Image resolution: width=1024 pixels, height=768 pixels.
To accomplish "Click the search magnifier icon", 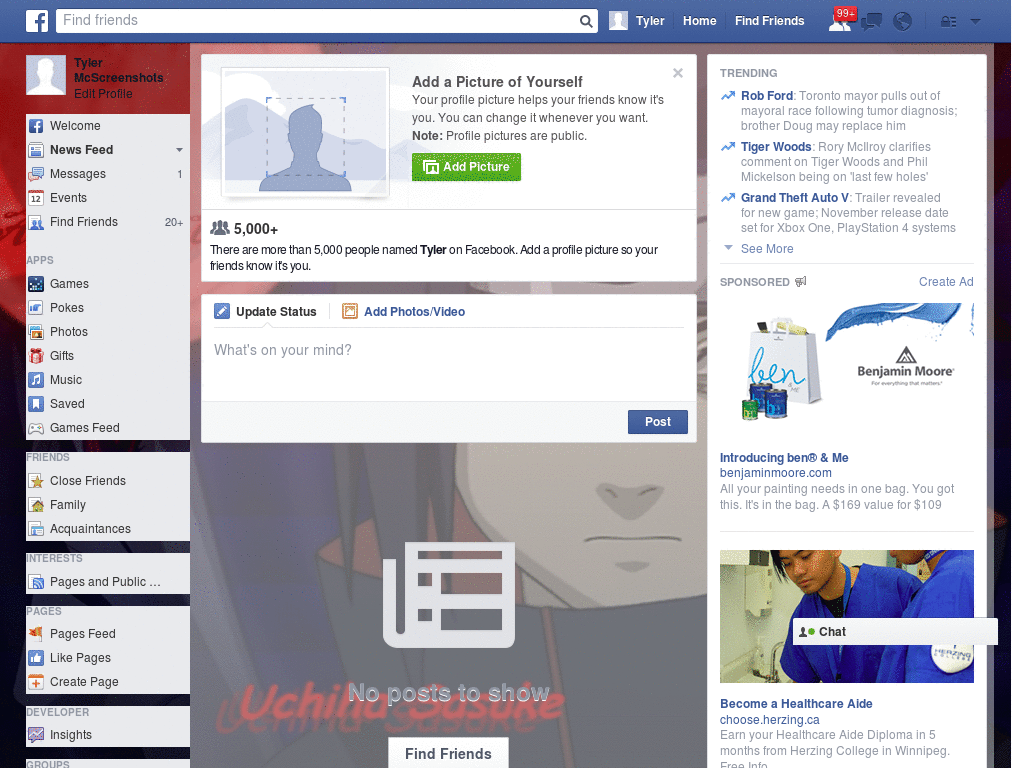I will [586, 21].
